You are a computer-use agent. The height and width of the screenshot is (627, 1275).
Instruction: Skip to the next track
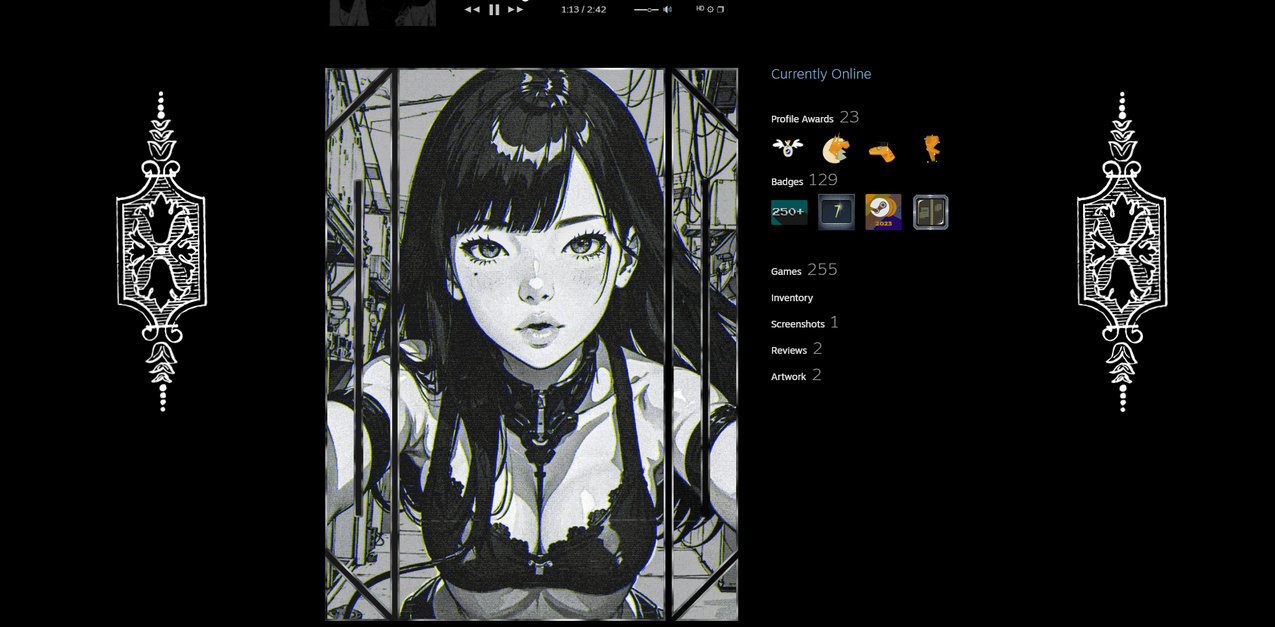click(x=516, y=9)
